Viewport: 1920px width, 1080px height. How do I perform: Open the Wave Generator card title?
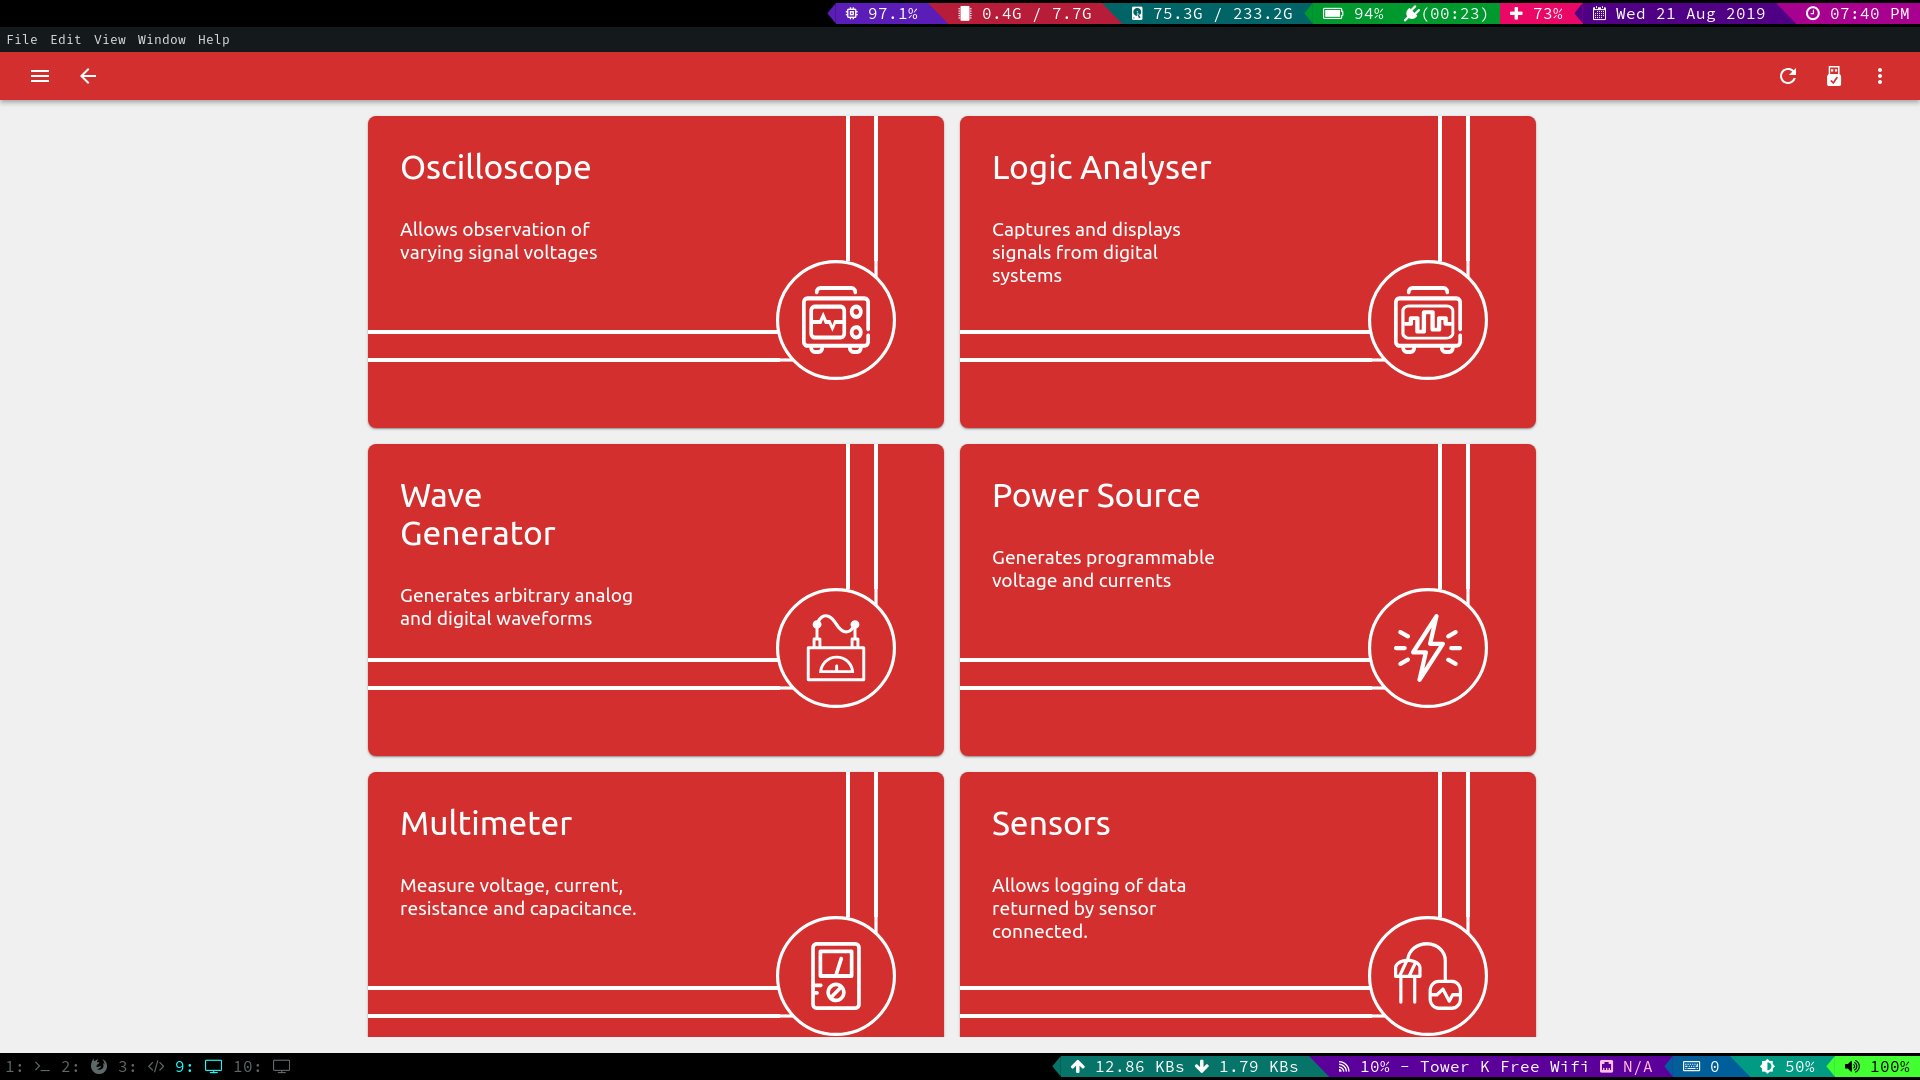(x=478, y=514)
